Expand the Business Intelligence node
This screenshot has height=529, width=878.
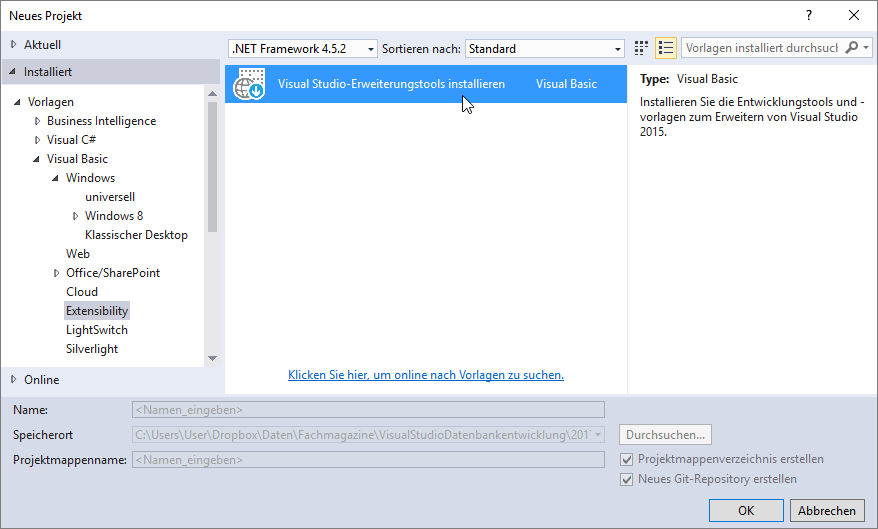38,121
